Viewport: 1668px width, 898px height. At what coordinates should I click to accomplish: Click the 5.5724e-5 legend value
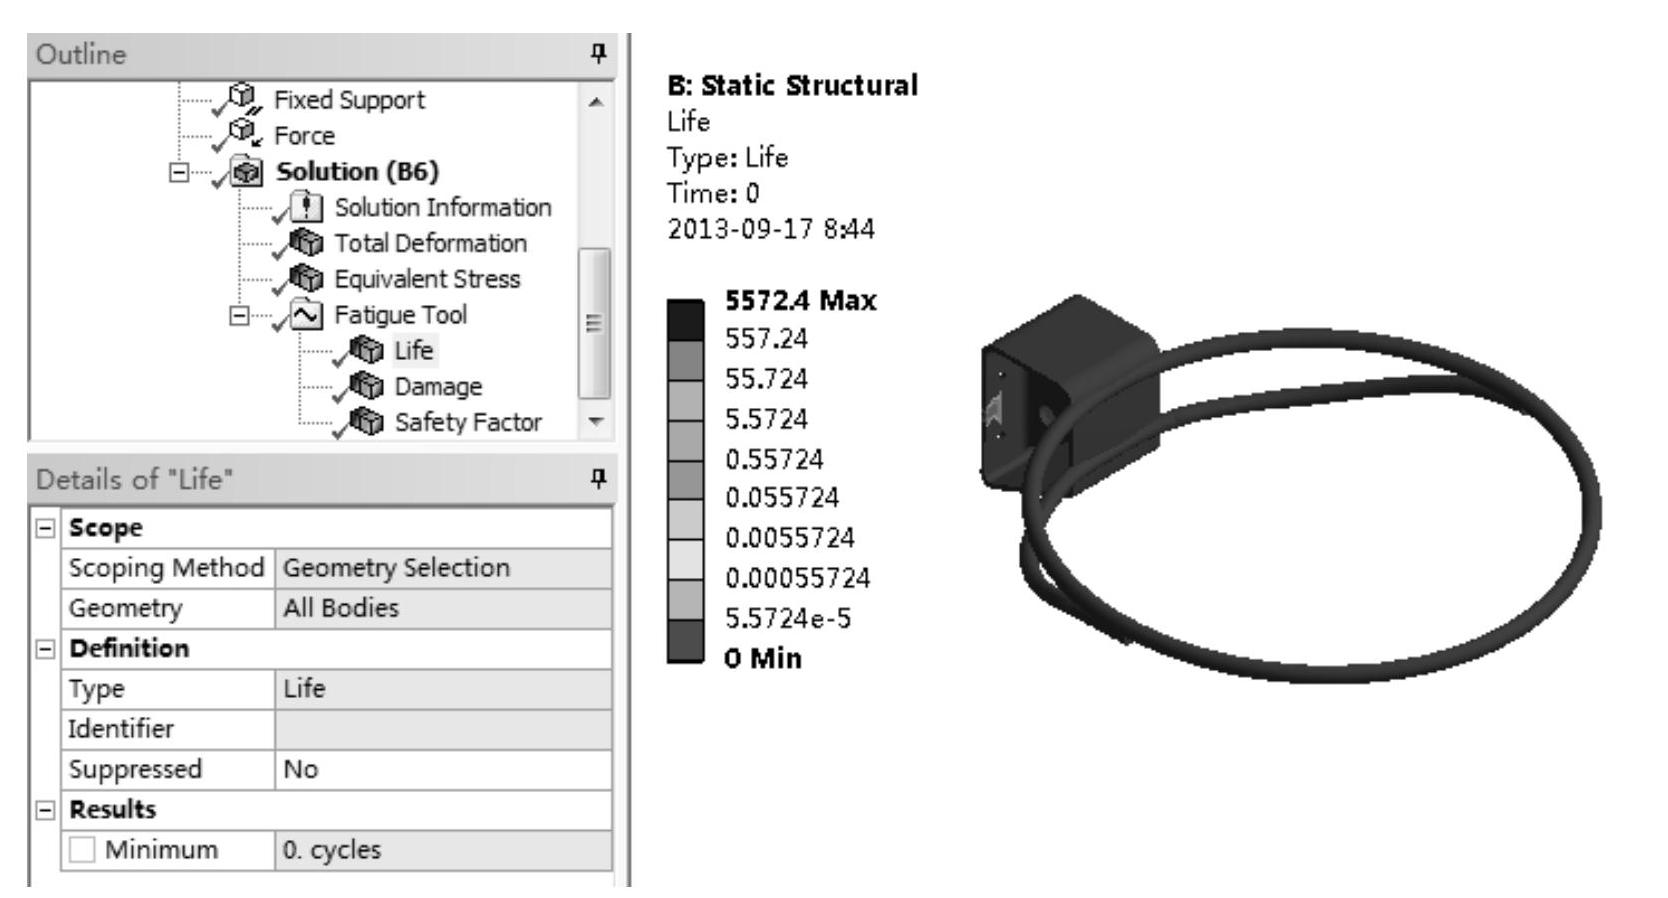(788, 619)
